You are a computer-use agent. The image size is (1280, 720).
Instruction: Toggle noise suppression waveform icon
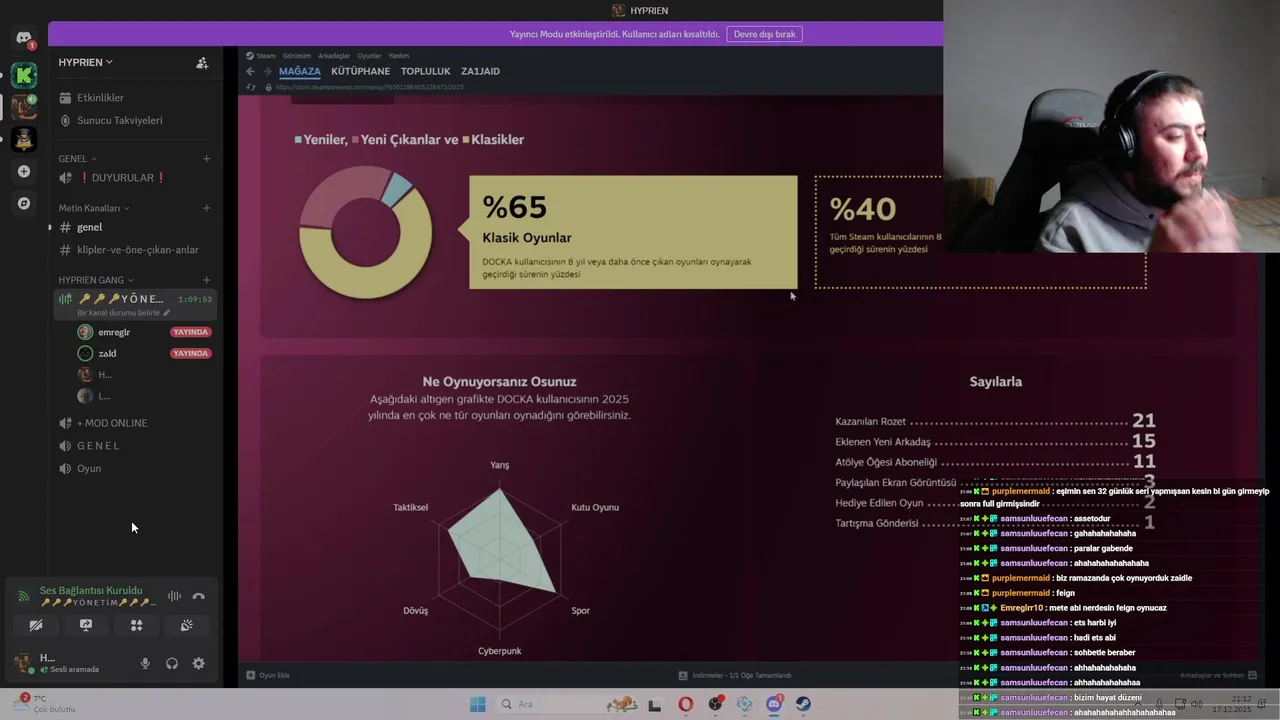175,596
